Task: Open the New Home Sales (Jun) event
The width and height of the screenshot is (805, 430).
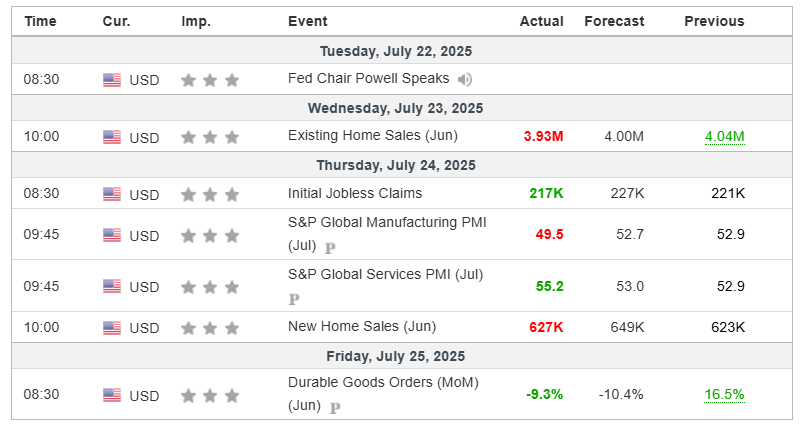Action: (x=362, y=326)
